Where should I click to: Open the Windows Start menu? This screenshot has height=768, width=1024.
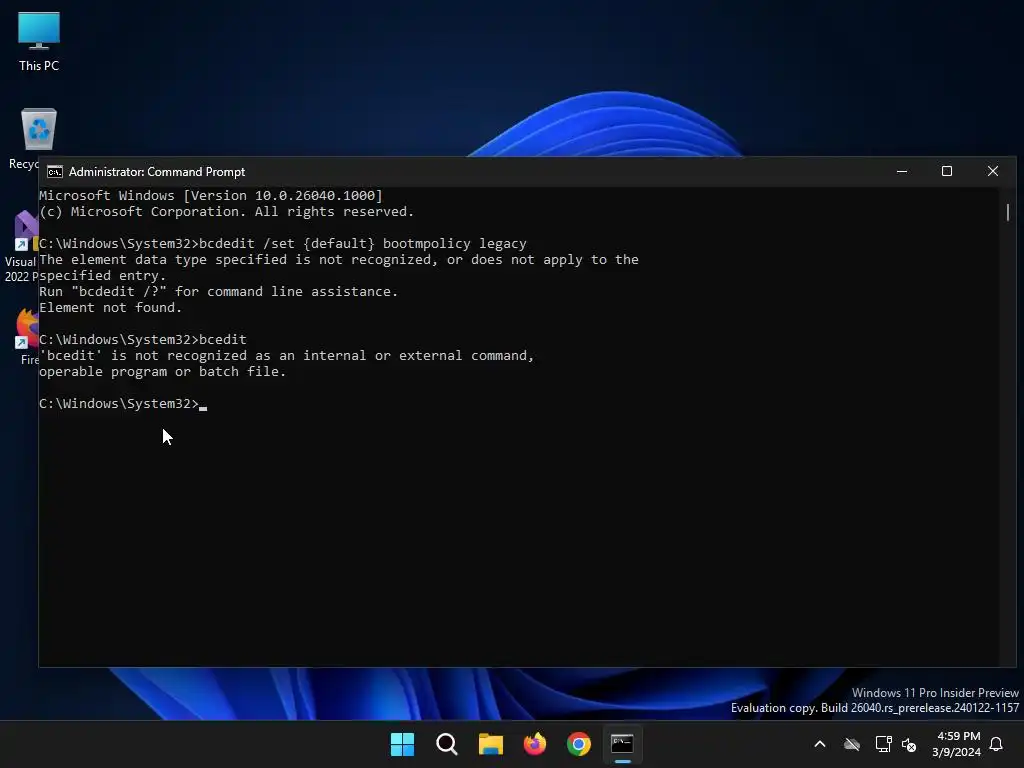click(x=402, y=744)
